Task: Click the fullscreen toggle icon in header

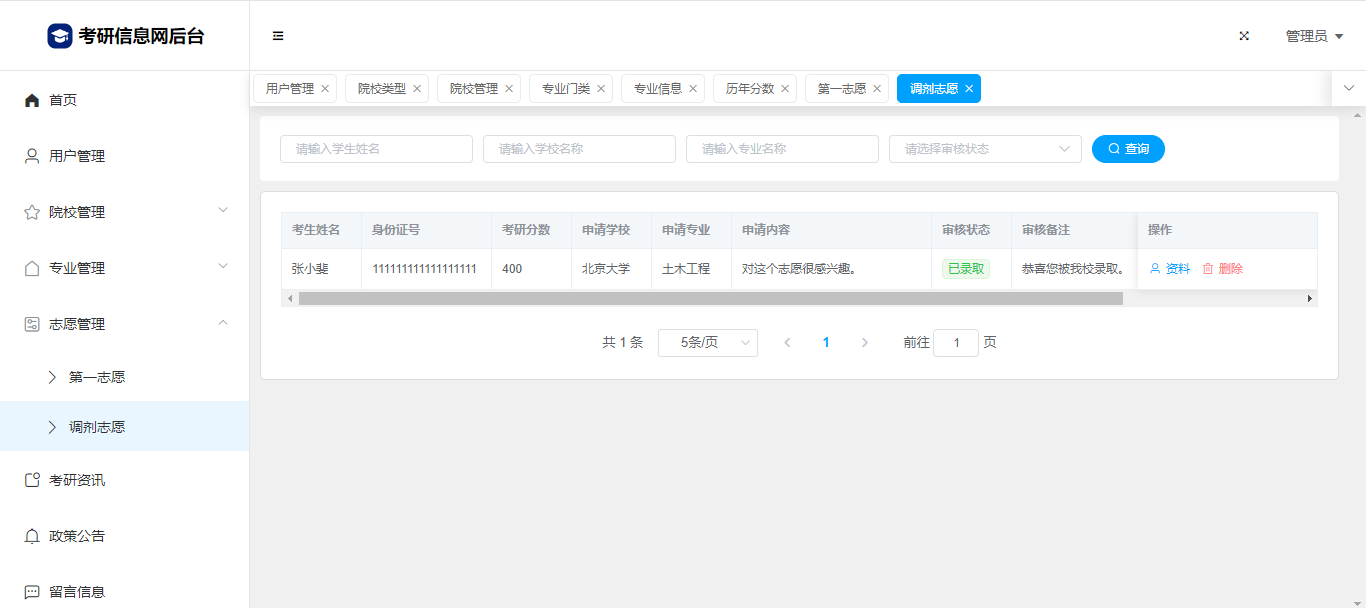Action: [x=1244, y=36]
